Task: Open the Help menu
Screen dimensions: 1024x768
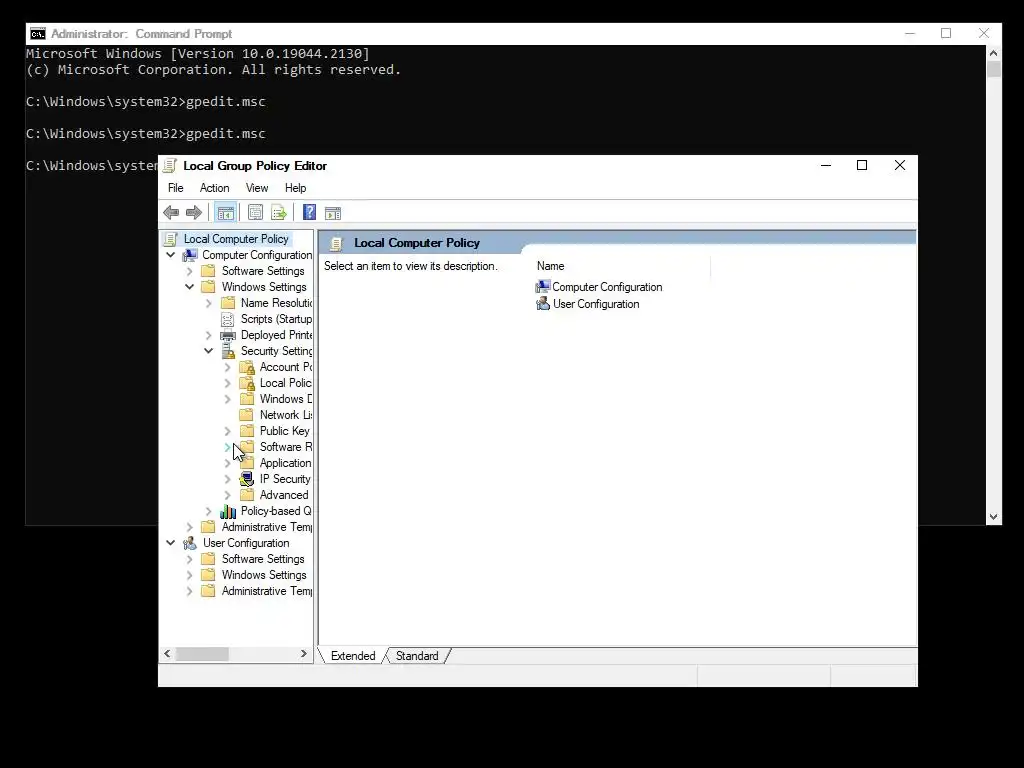Action: point(295,188)
